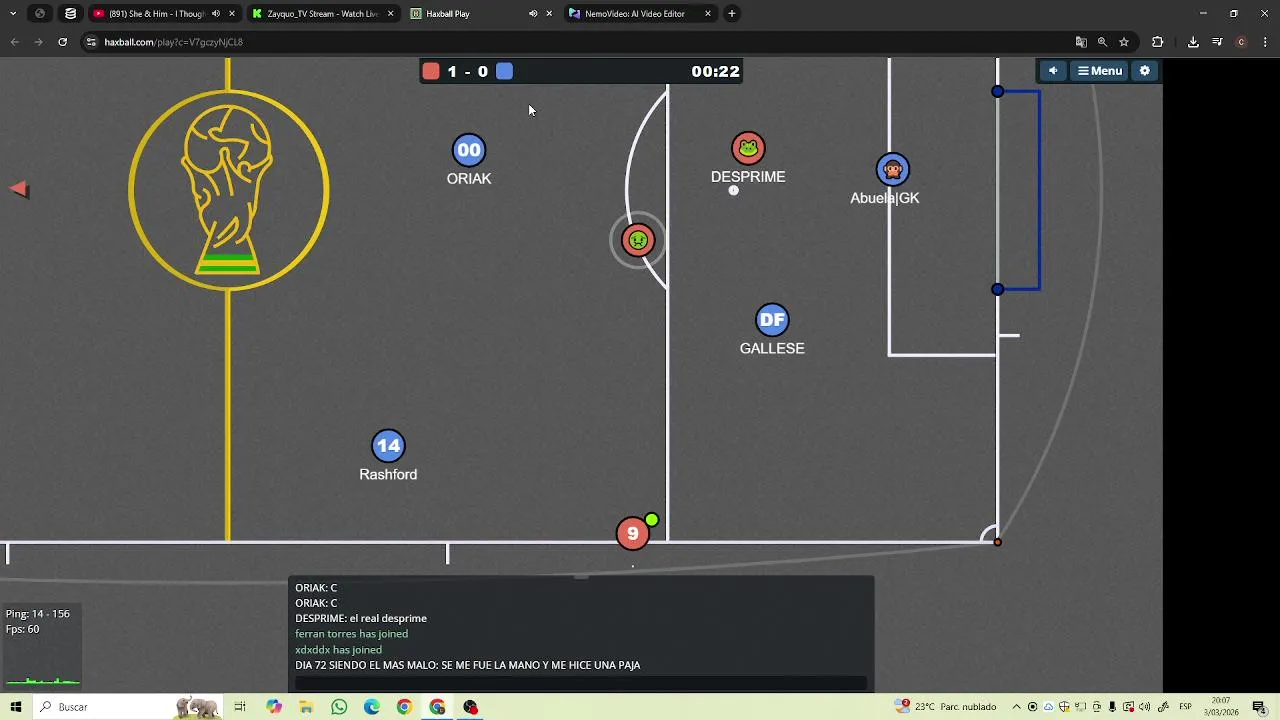
Task: Open the Windows Start menu
Action: [16, 707]
